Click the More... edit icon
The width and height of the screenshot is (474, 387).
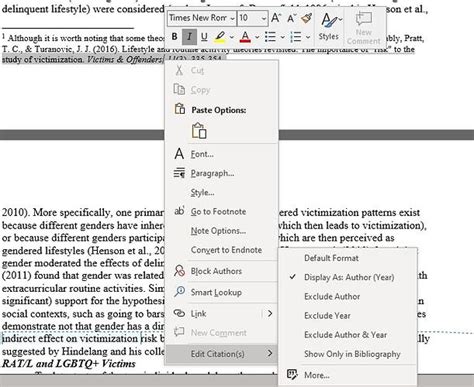coord(292,374)
